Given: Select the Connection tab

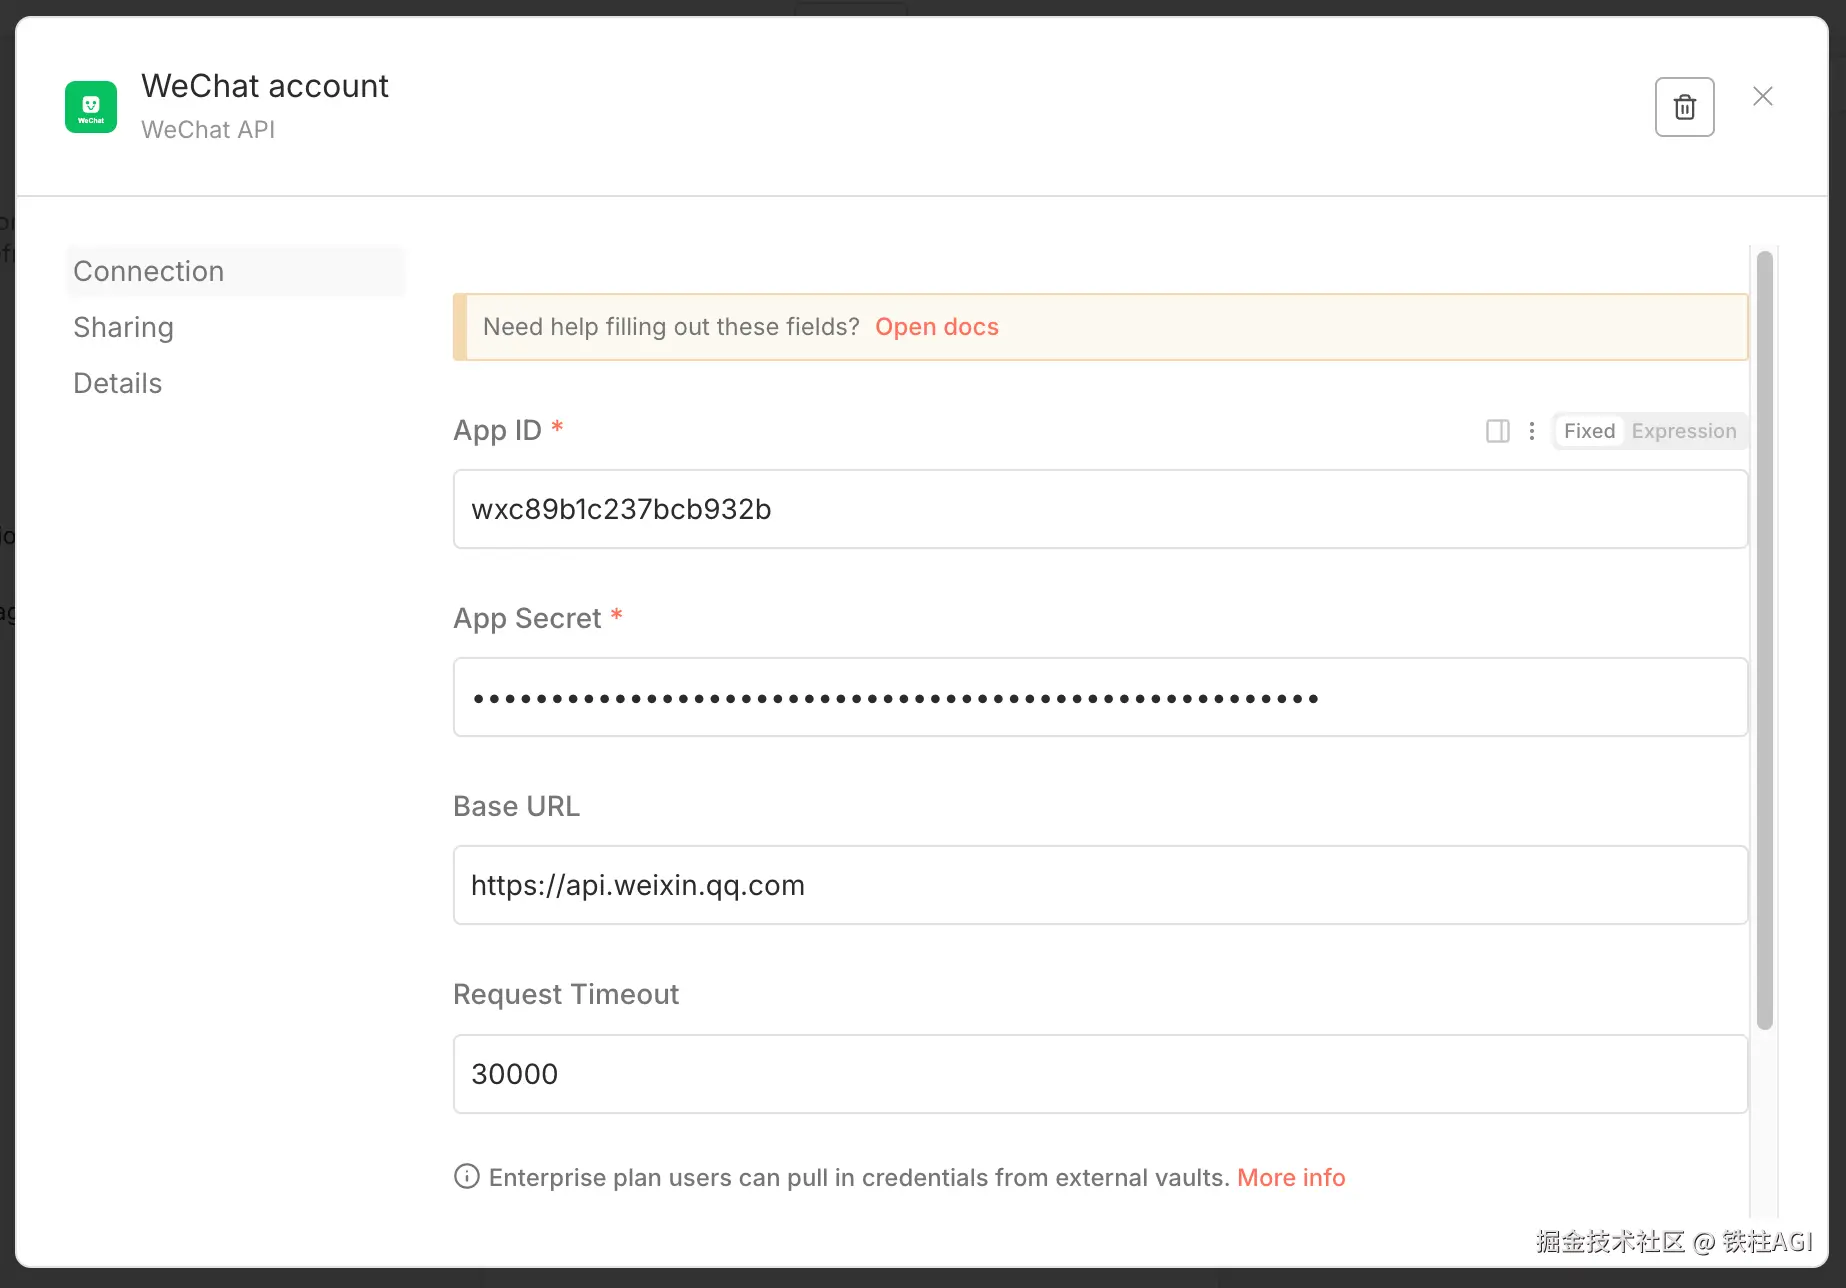Looking at the screenshot, I should pos(236,271).
